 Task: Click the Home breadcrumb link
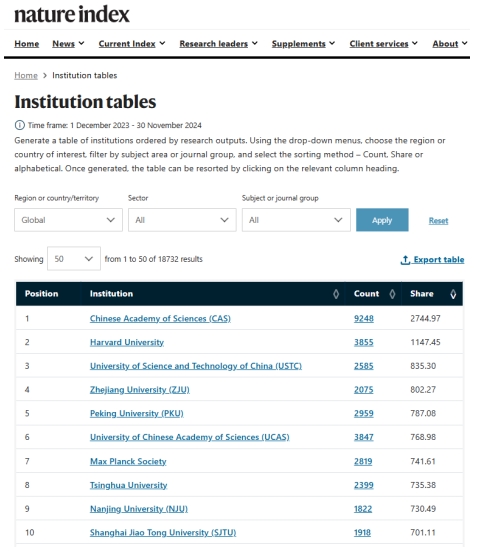[x=26, y=75]
